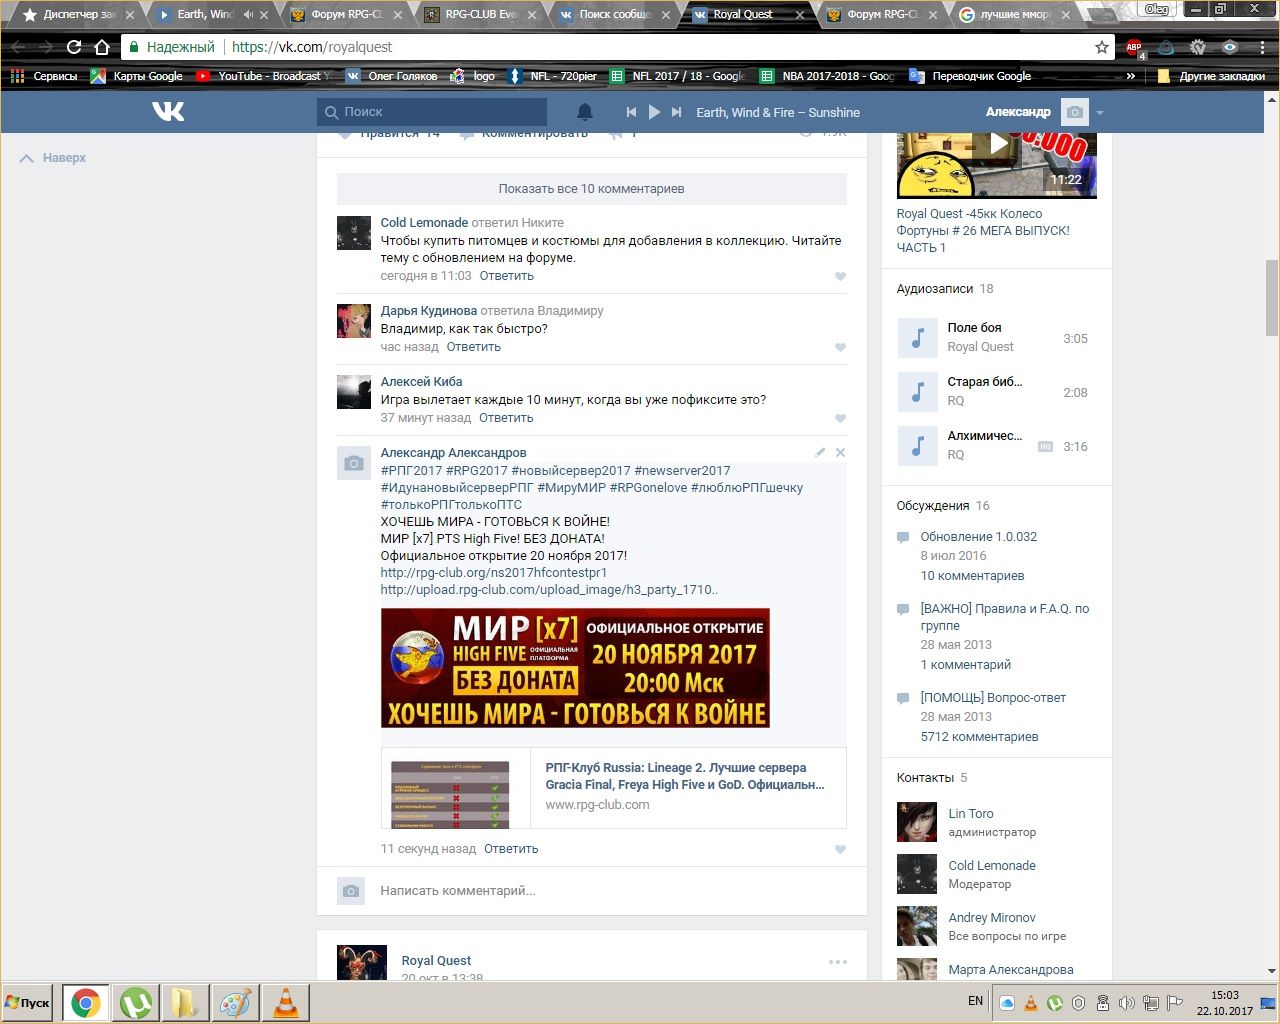This screenshot has height=1024, width=1280.
Task: Play the Поле боя audio track
Action: coord(917,338)
